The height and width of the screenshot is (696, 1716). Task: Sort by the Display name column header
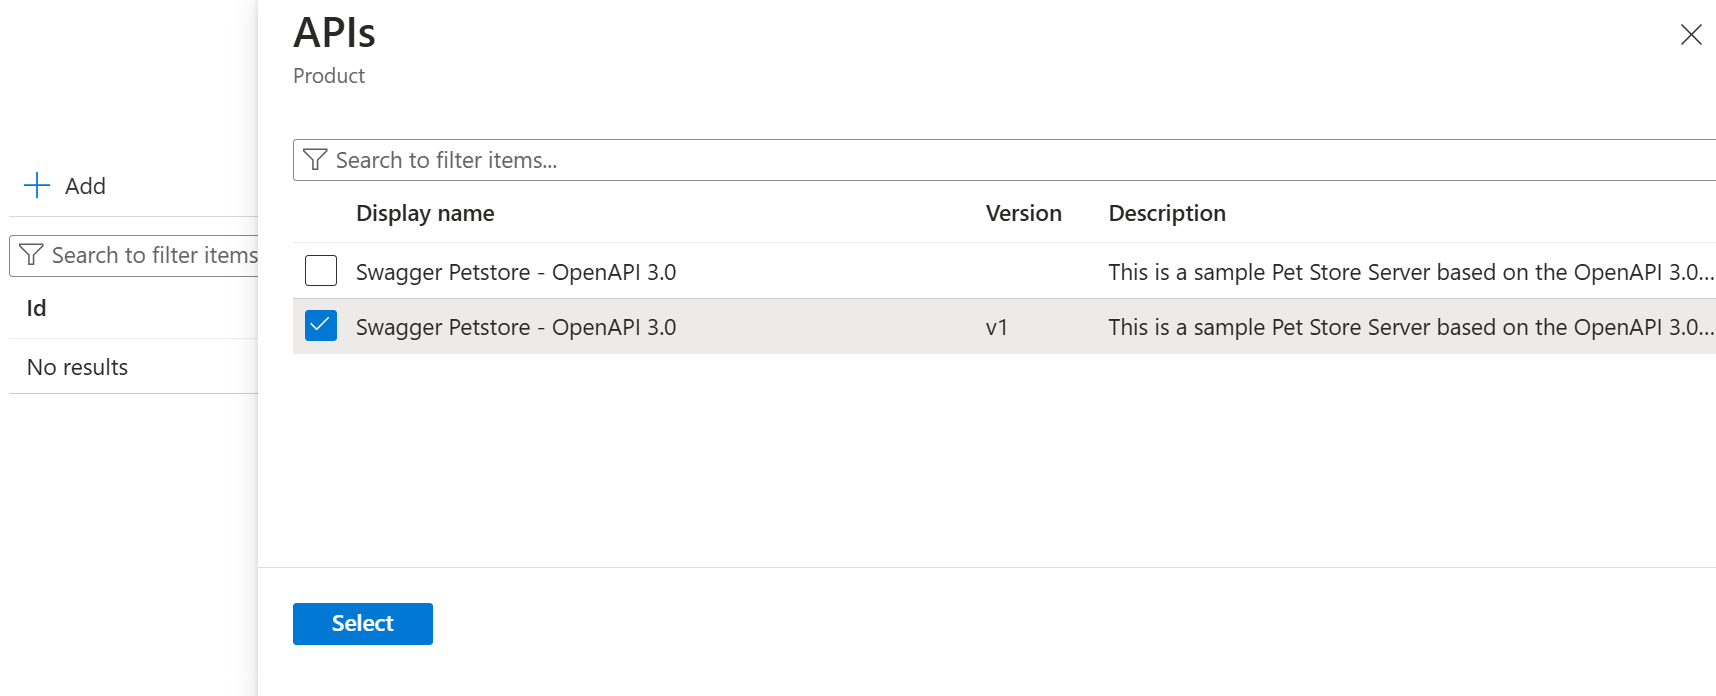425,213
